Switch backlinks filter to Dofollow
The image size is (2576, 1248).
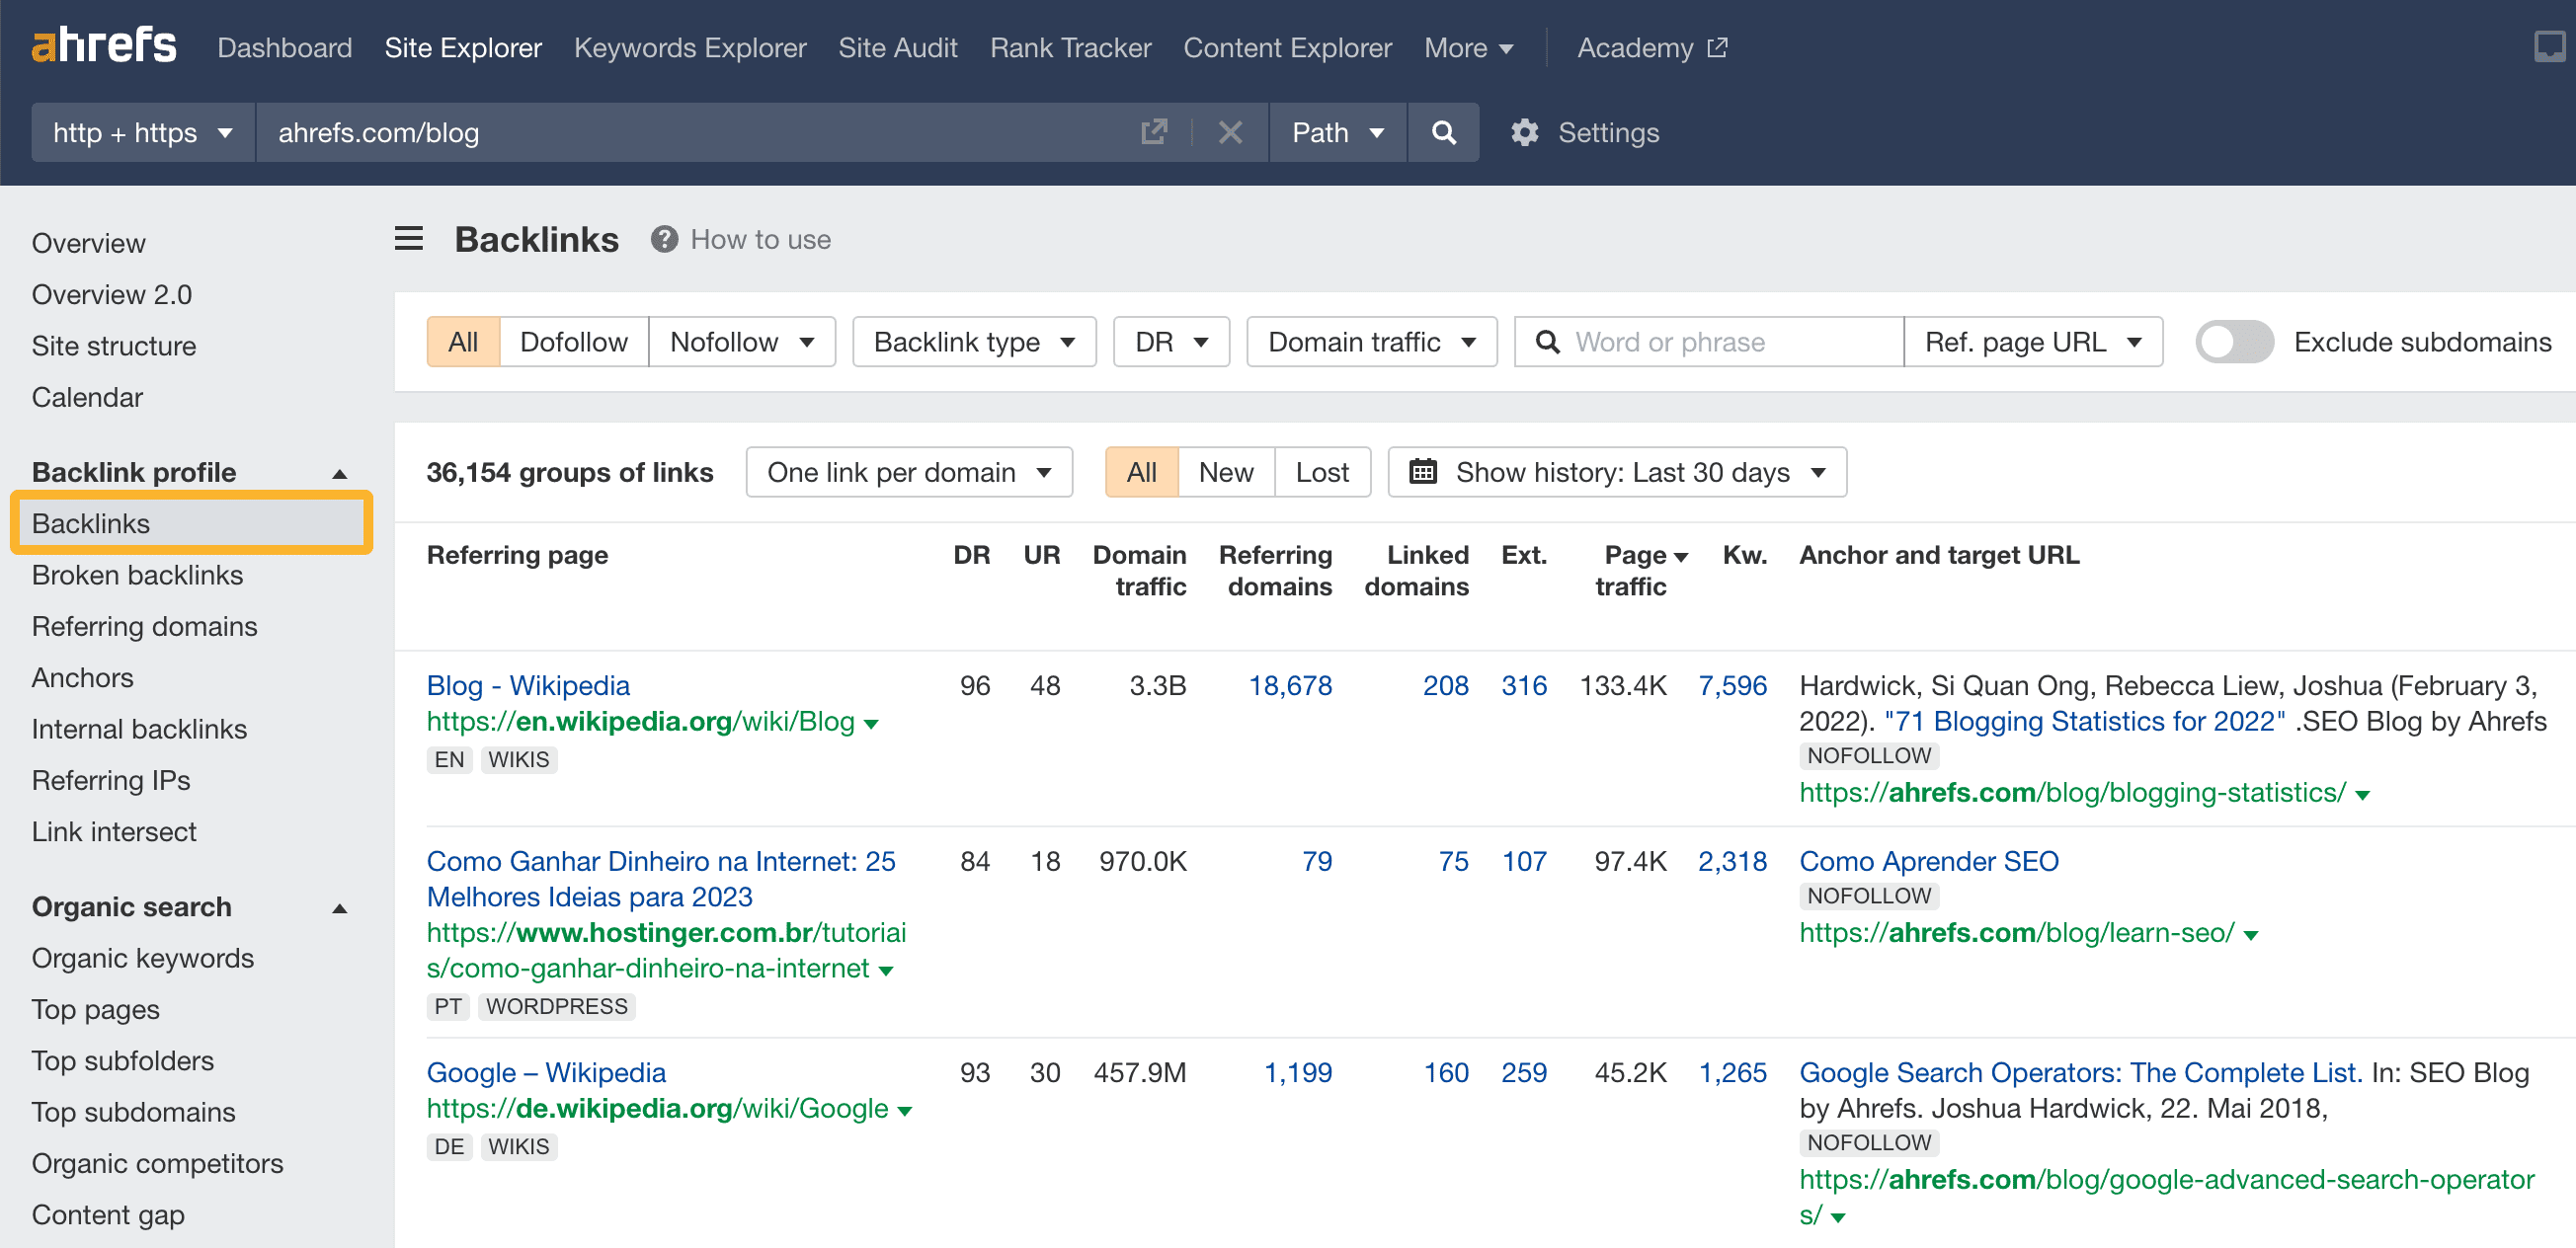(x=573, y=341)
